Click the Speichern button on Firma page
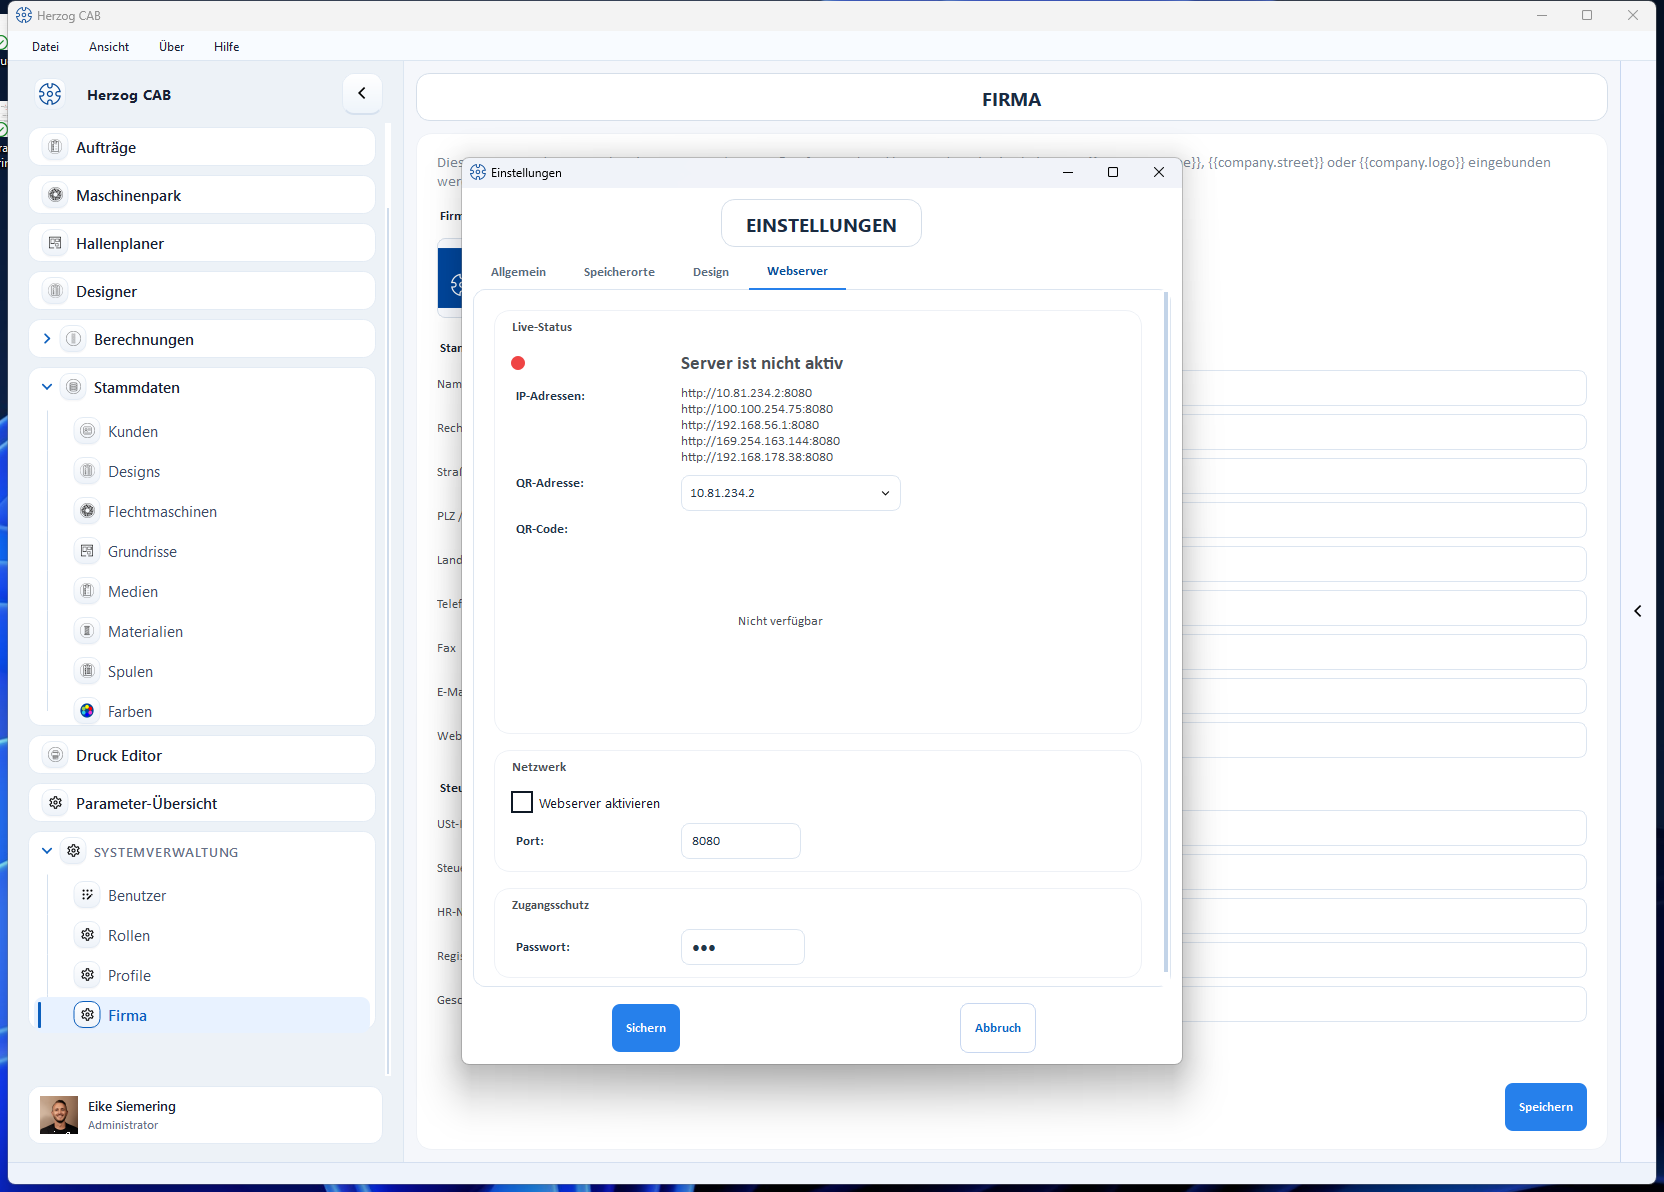Screen dimensions: 1664x1192 1545,1107
